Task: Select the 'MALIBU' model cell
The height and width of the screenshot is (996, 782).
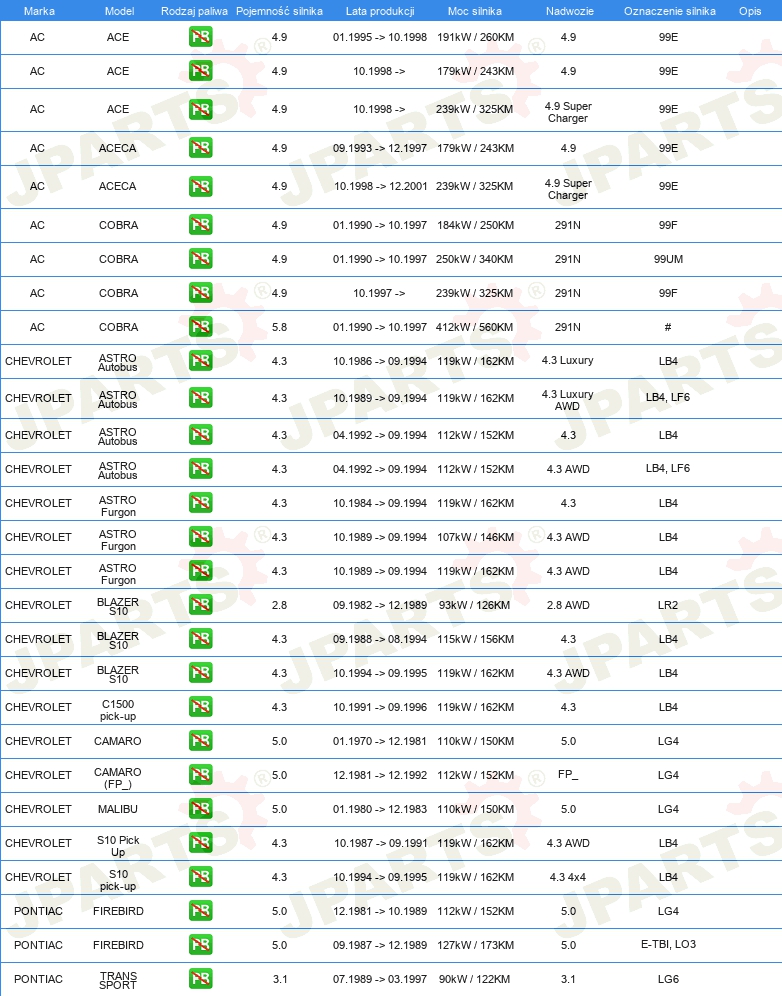Action: (x=118, y=809)
